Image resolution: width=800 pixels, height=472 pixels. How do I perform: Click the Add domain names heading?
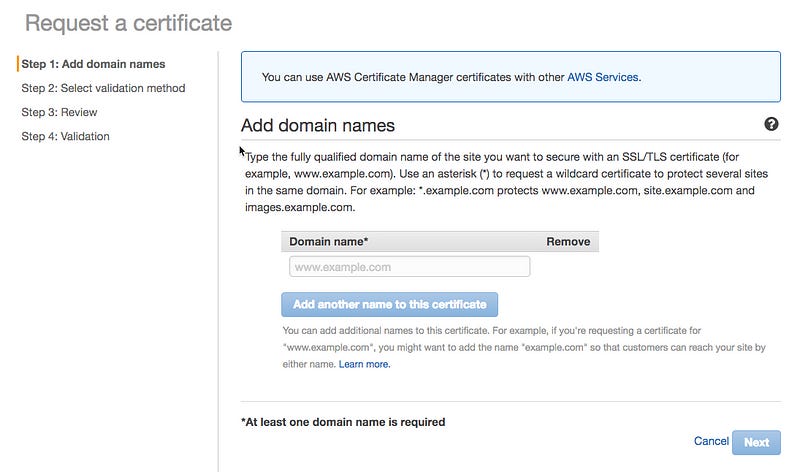[x=318, y=126]
